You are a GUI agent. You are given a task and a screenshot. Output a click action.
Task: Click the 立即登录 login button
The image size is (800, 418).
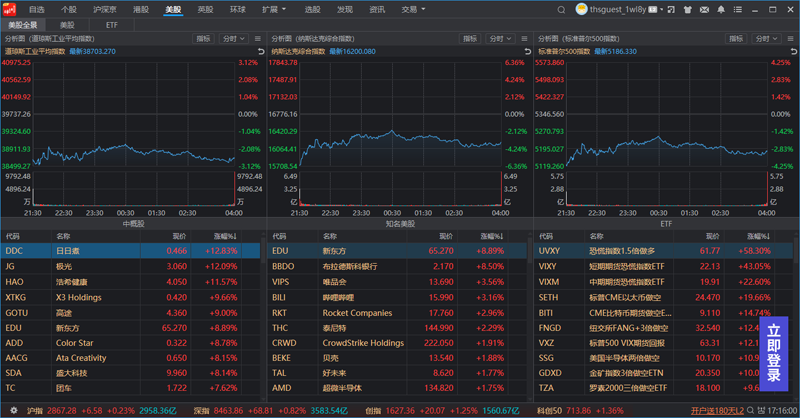pos(774,353)
